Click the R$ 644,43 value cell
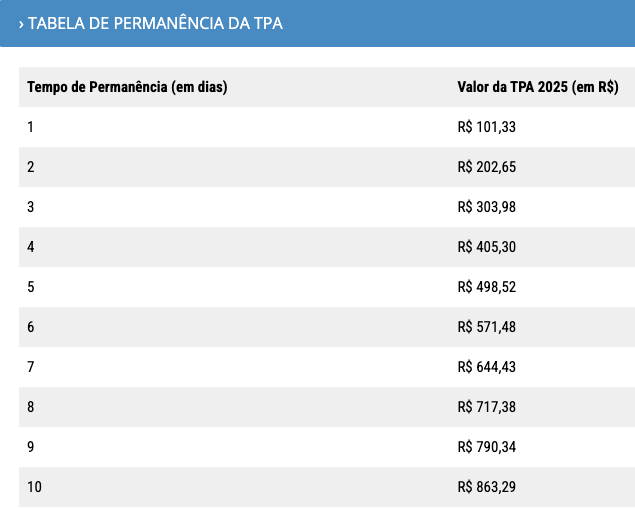This screenshot has width=635, height=508. [x=486, y=367]
